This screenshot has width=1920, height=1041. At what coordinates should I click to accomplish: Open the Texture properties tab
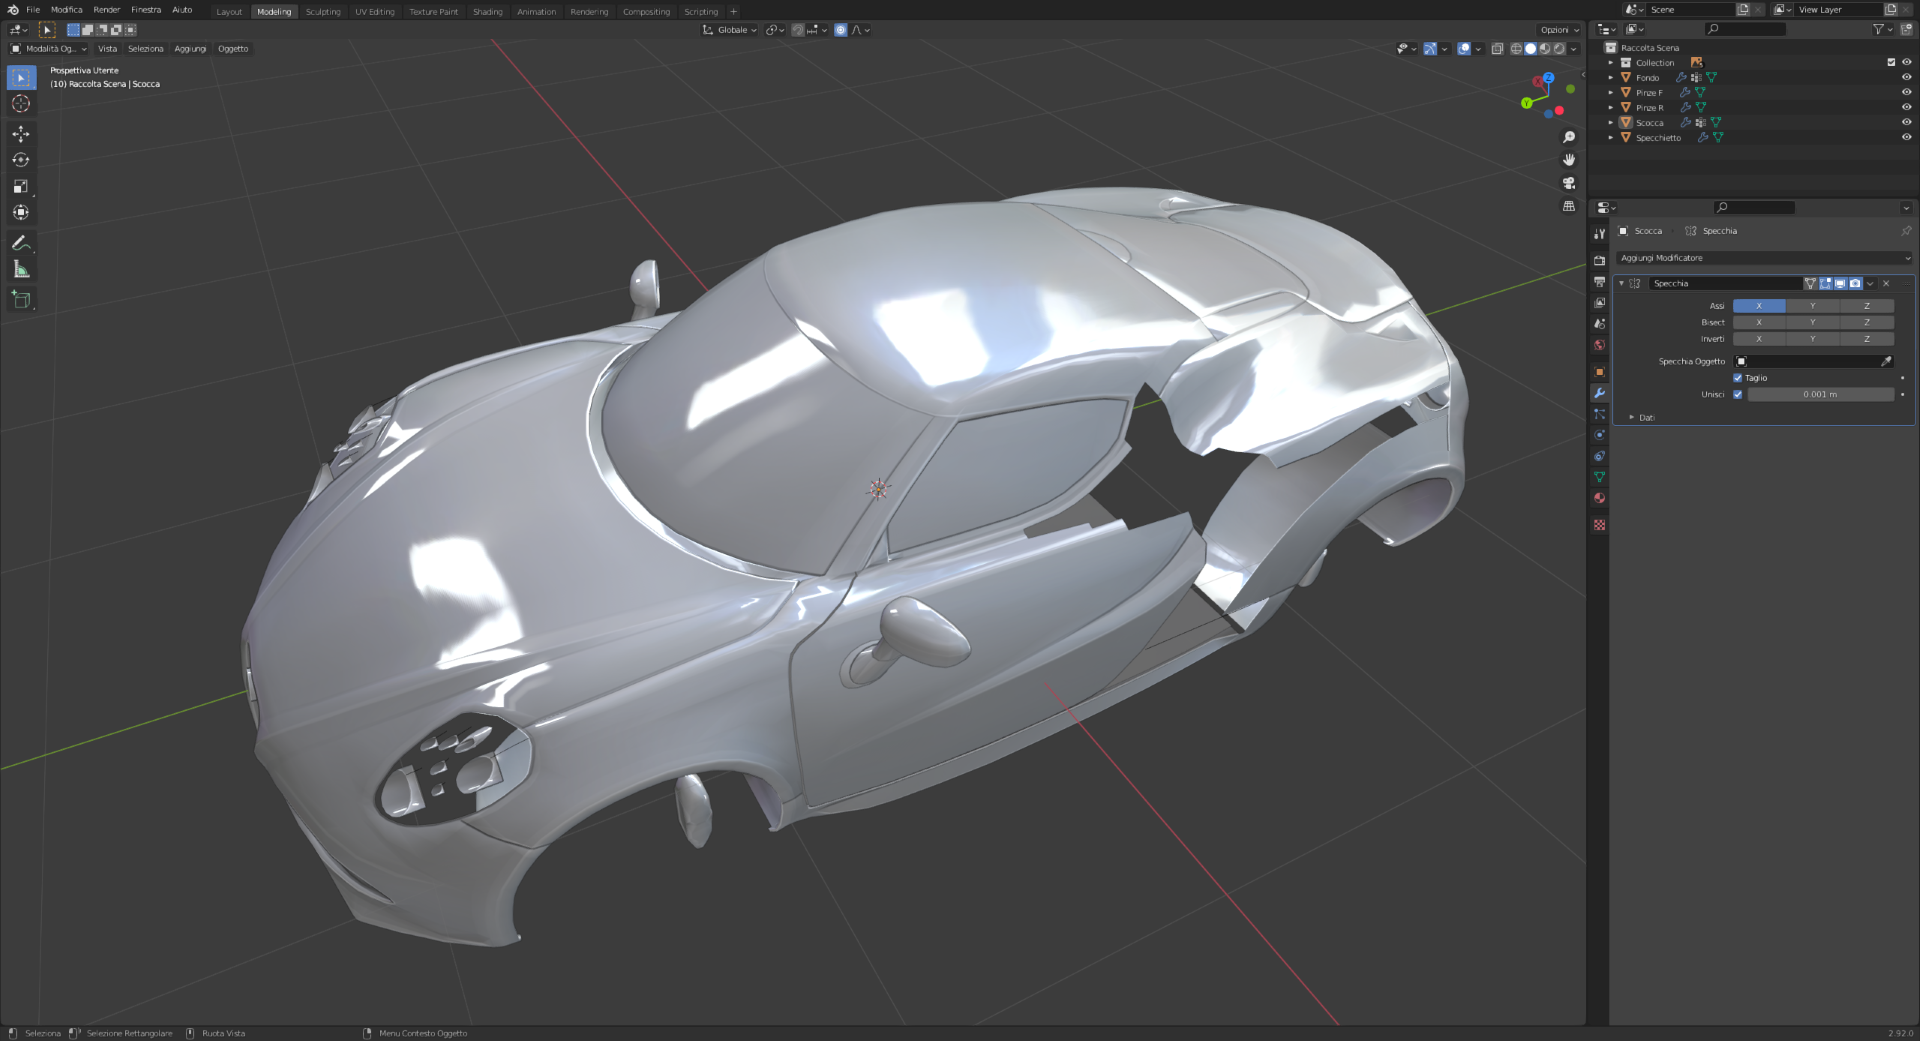coord(1600,525)
